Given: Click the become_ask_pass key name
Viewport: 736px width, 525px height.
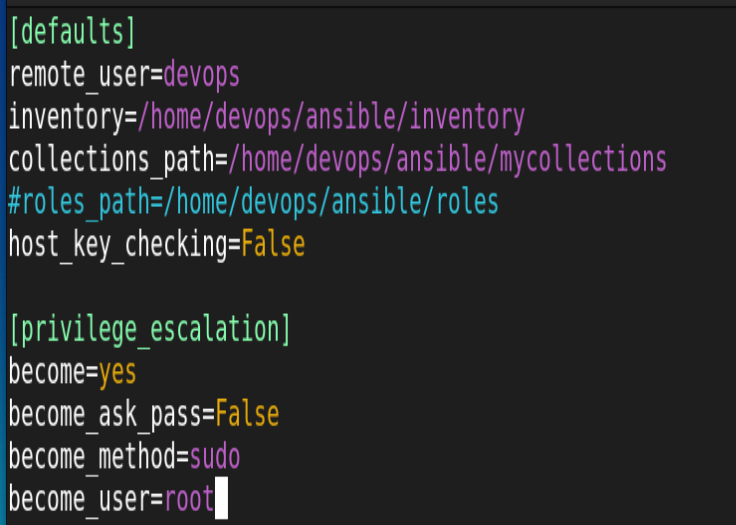Looking at the screenshot, I should (106, 415).
